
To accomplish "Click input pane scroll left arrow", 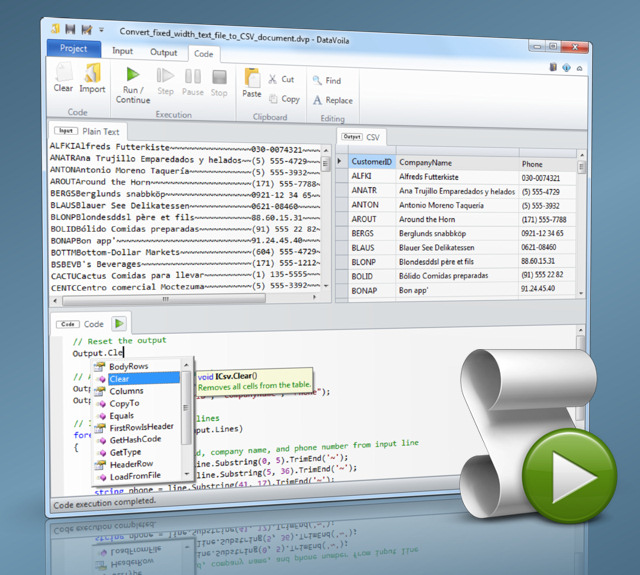I will click(55, 301).
